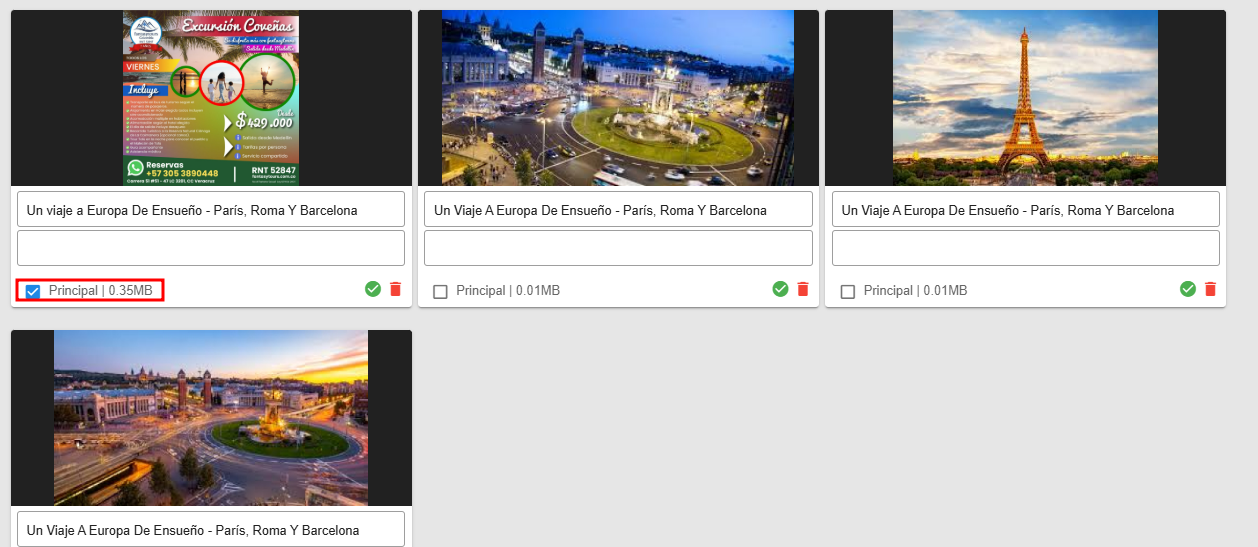
Task: Select the Eiffel Tower thumbnail
Action: tap(1025, 98)
